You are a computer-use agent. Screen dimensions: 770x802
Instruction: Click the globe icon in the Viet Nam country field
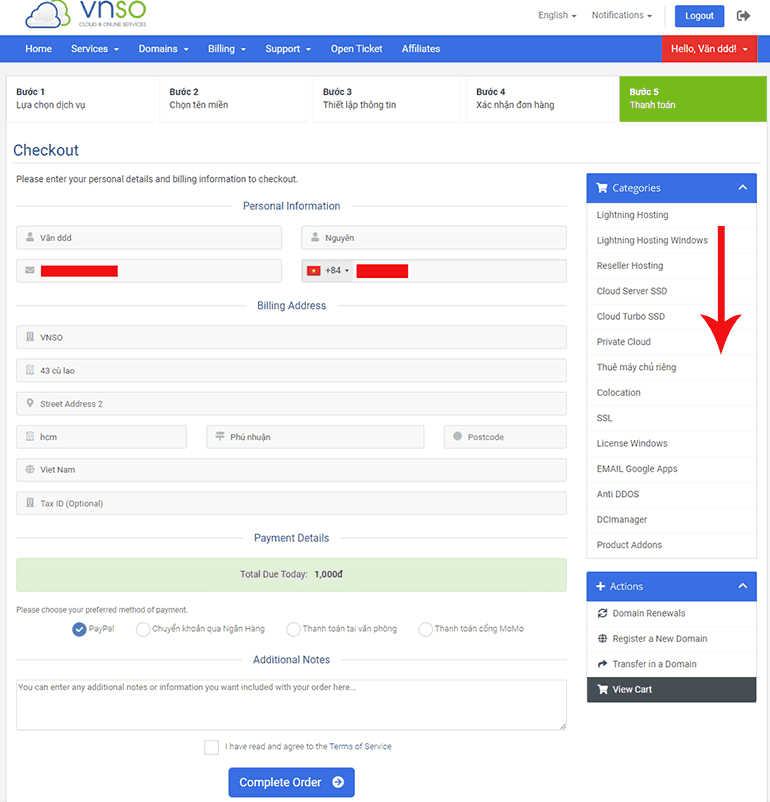tap(30, 469)
